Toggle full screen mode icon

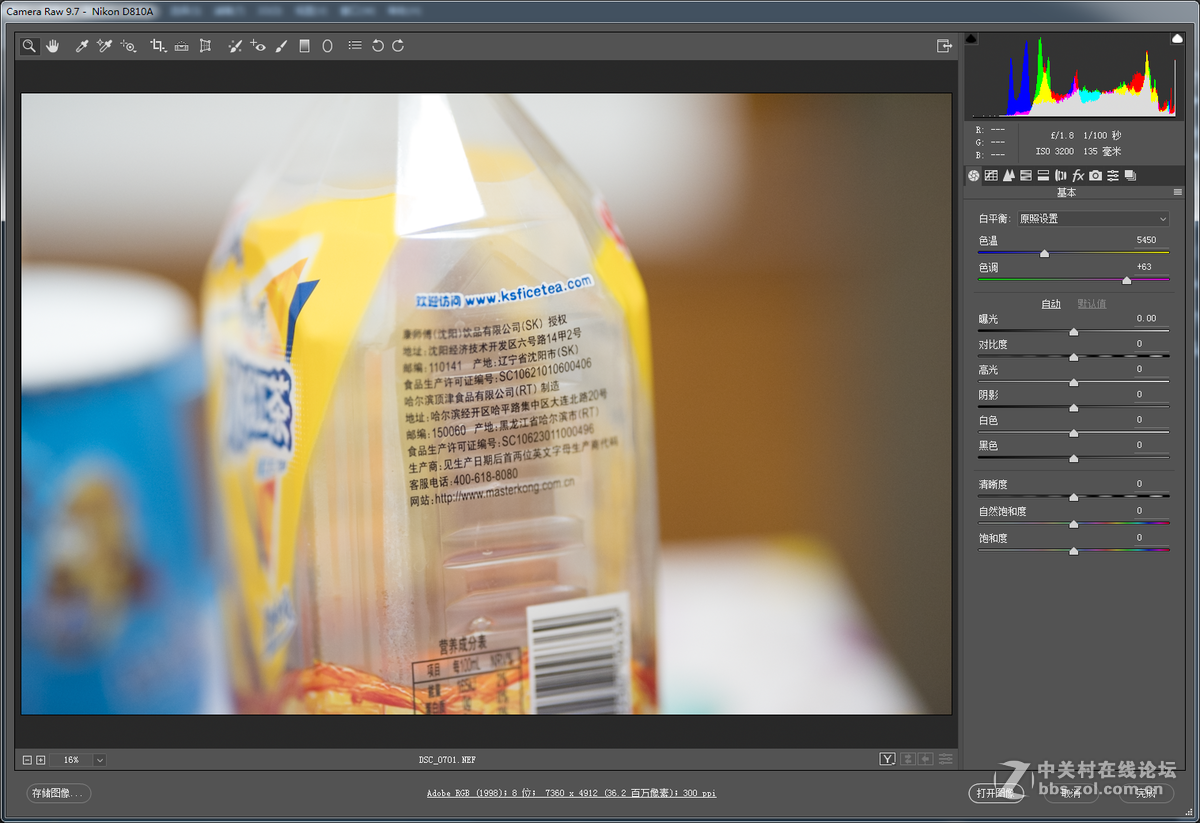[x=943, y=46]
